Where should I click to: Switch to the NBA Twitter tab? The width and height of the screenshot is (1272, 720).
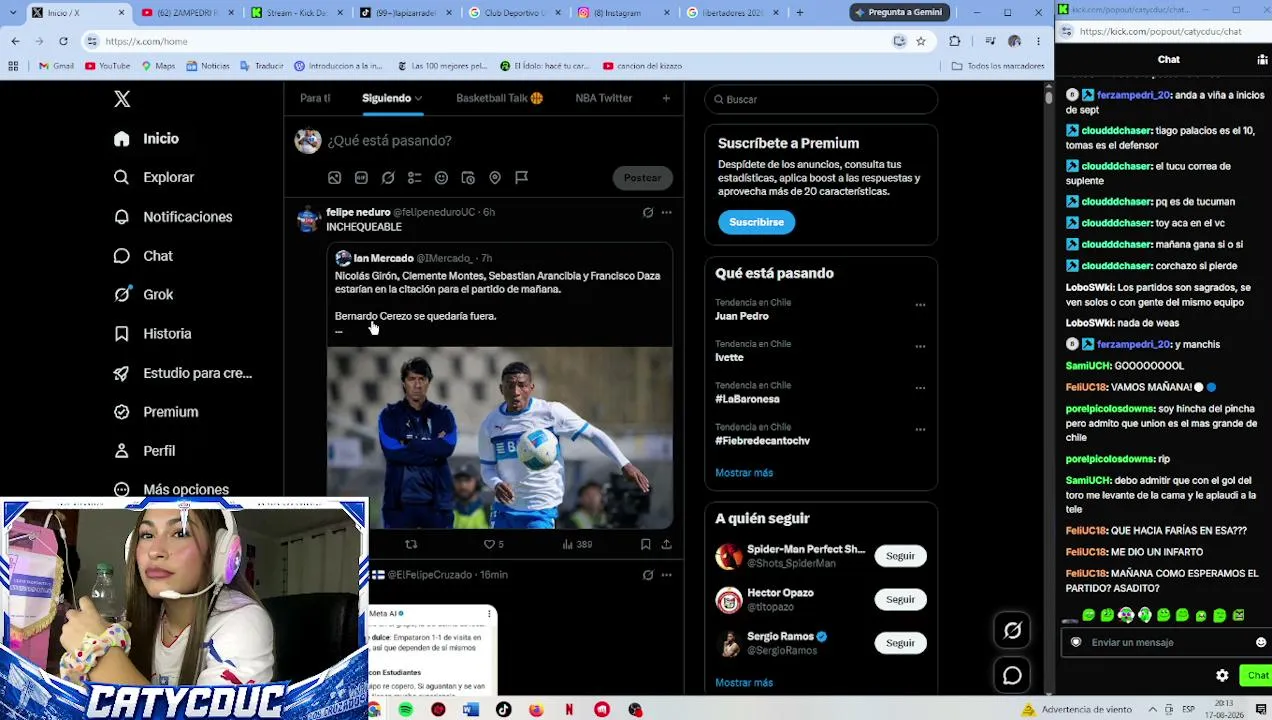click(x=604, y=98)
